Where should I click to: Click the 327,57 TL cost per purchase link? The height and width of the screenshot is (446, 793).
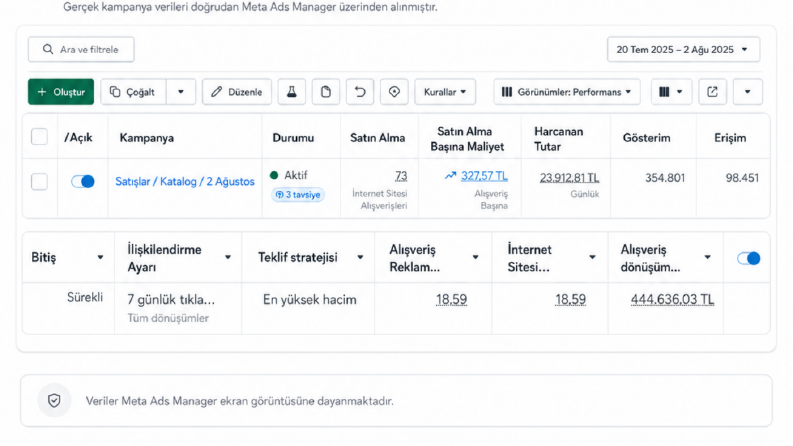[x=484, y=176]
